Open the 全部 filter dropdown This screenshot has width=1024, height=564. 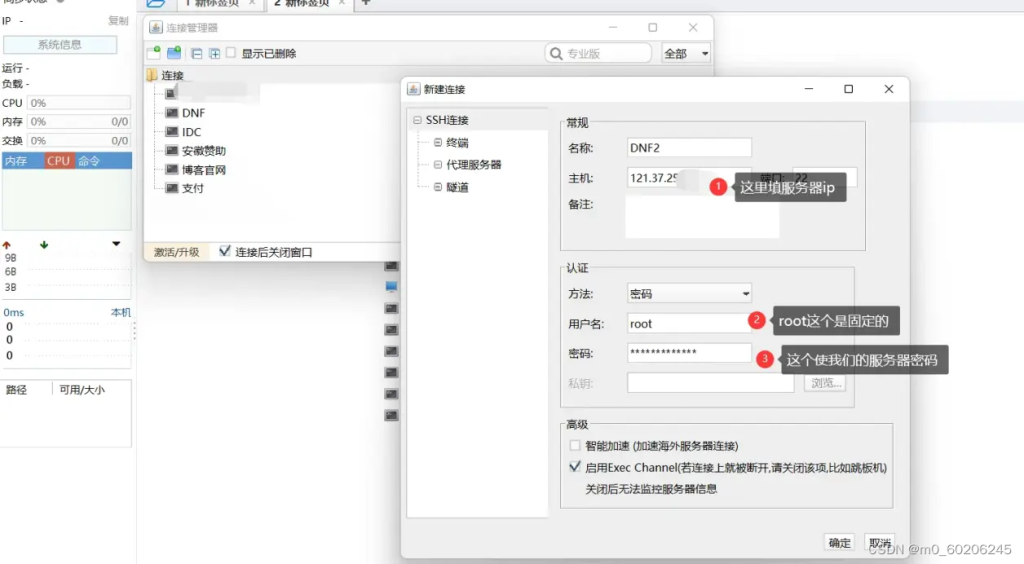(x=686, y=54)
